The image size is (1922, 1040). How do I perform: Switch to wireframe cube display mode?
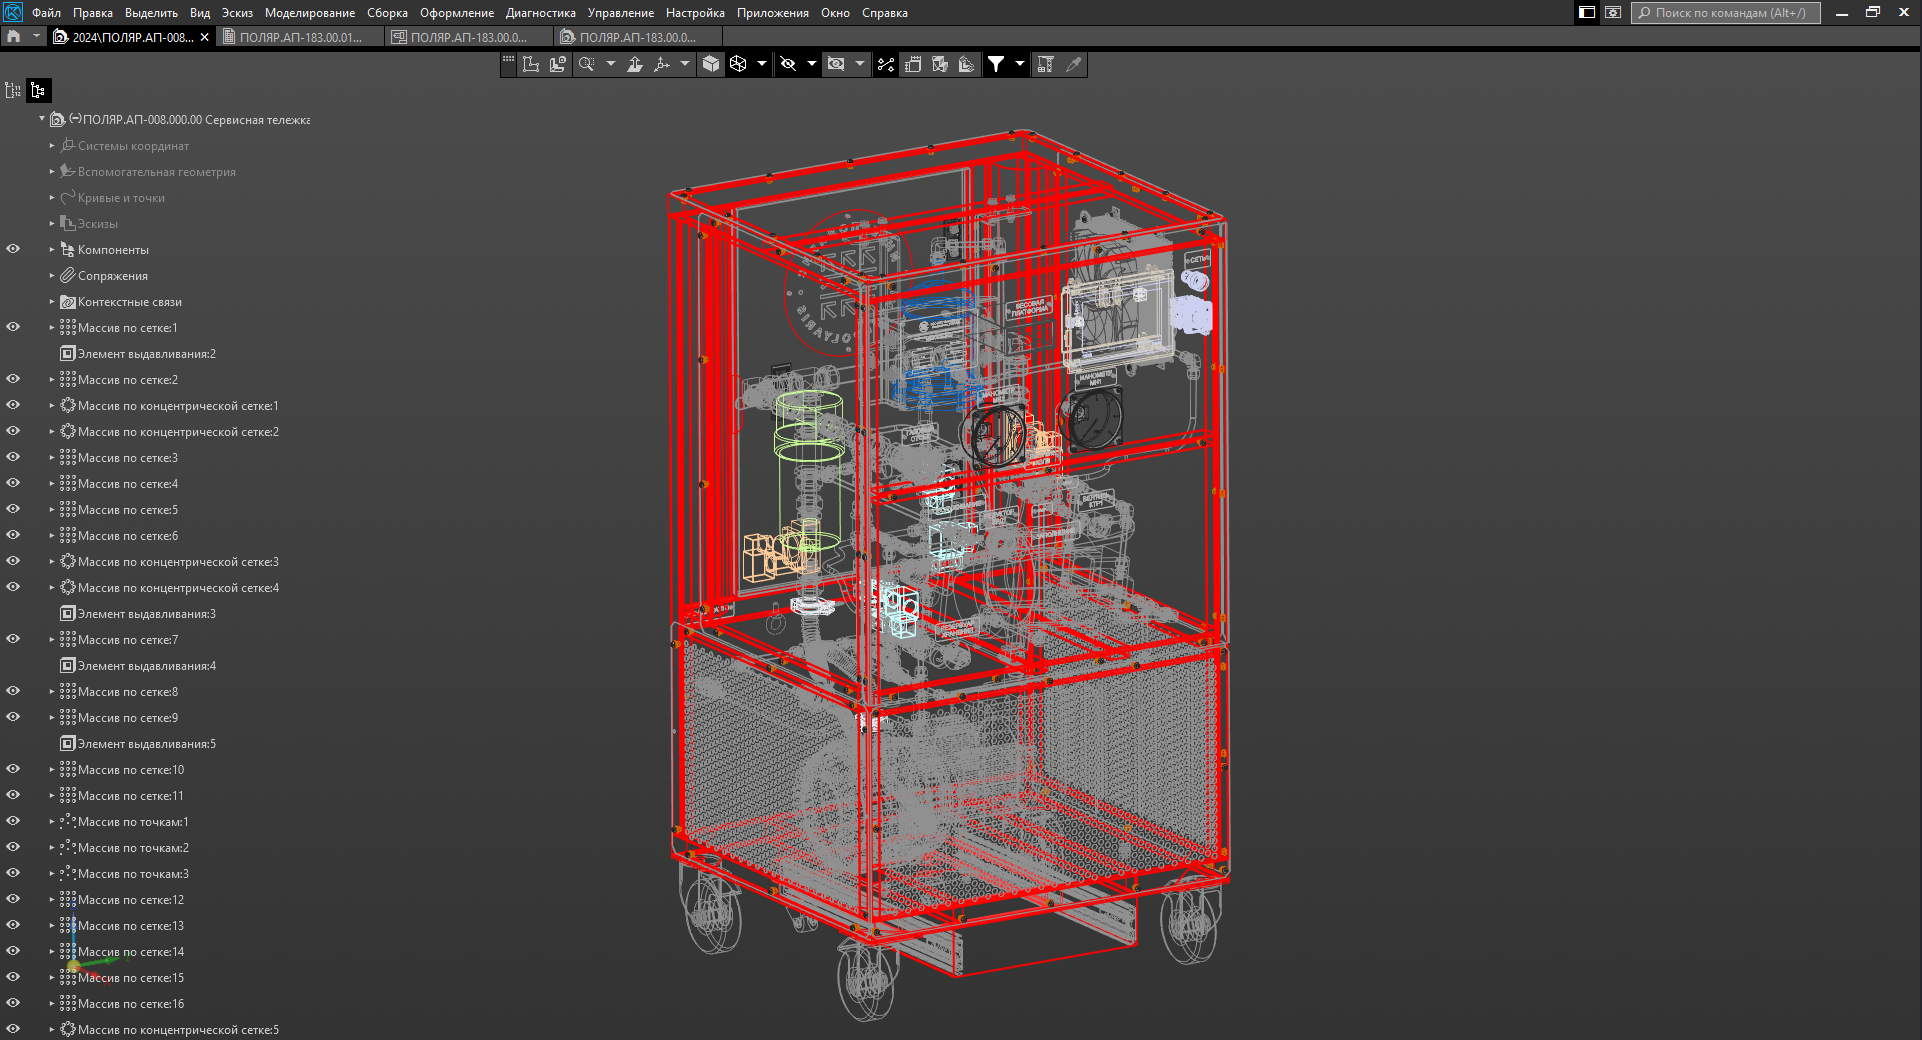738,64
